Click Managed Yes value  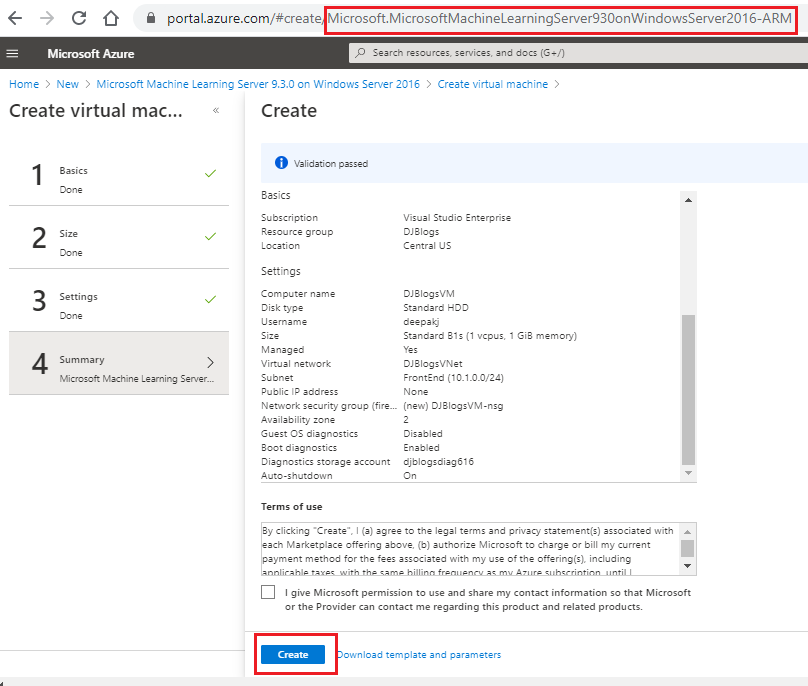[x=410, y=349]
